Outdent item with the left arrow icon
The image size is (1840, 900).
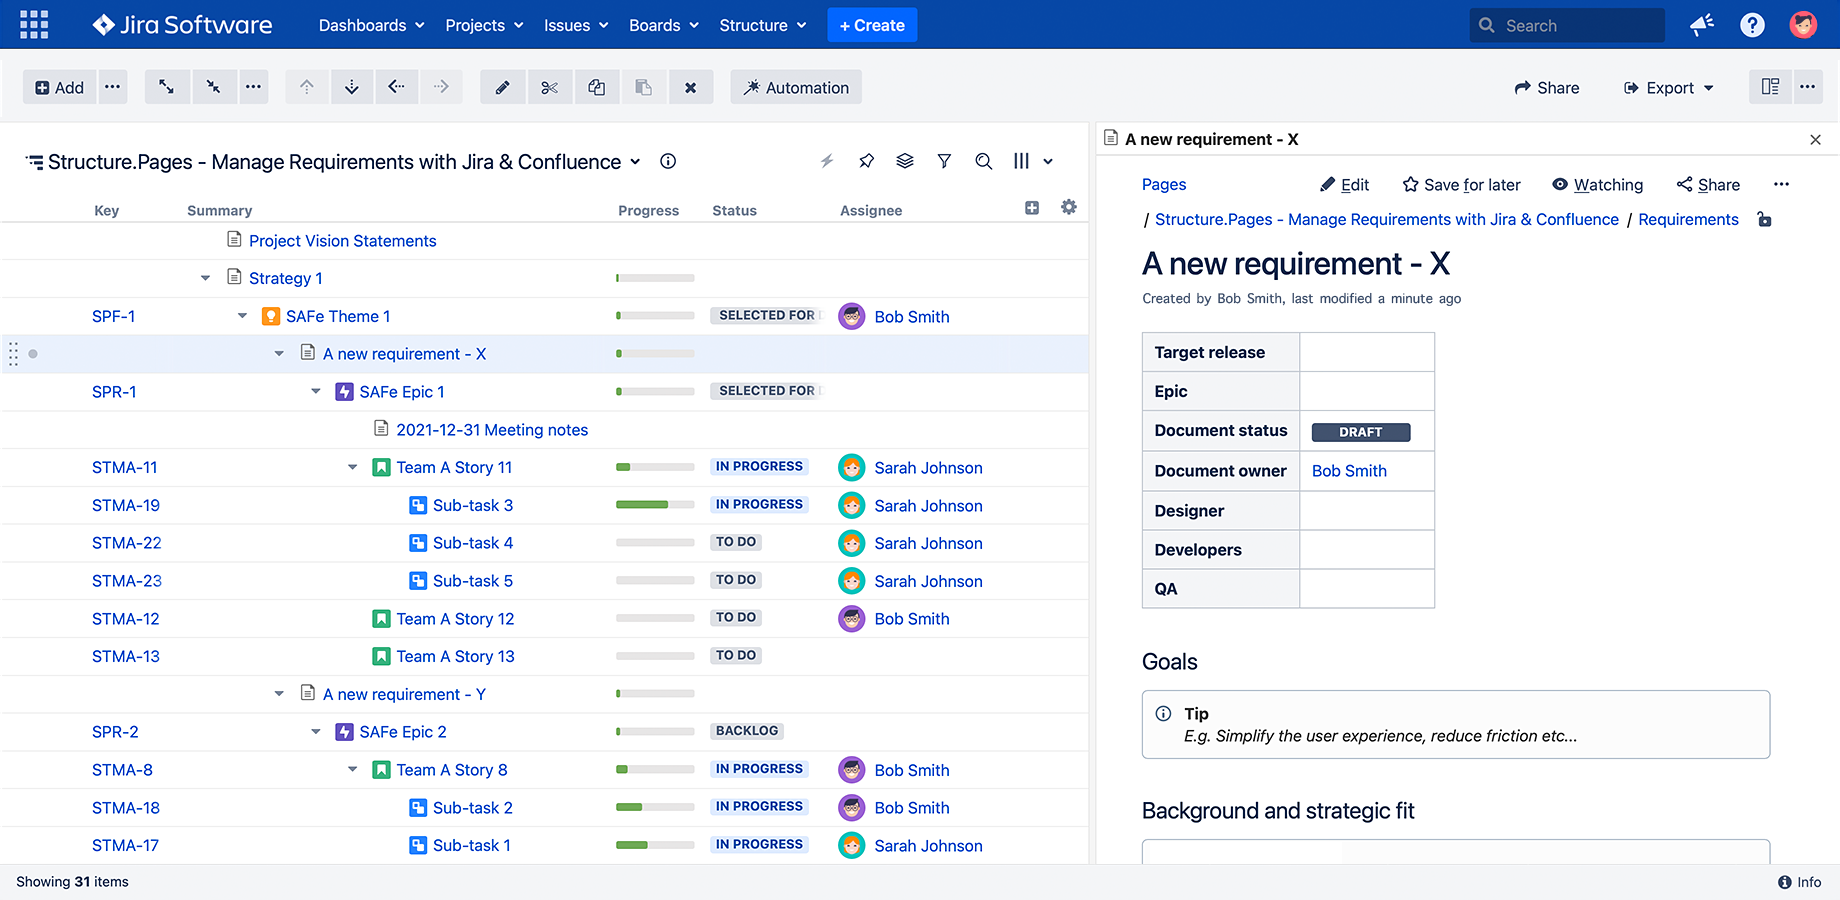[x=397, y=87]
